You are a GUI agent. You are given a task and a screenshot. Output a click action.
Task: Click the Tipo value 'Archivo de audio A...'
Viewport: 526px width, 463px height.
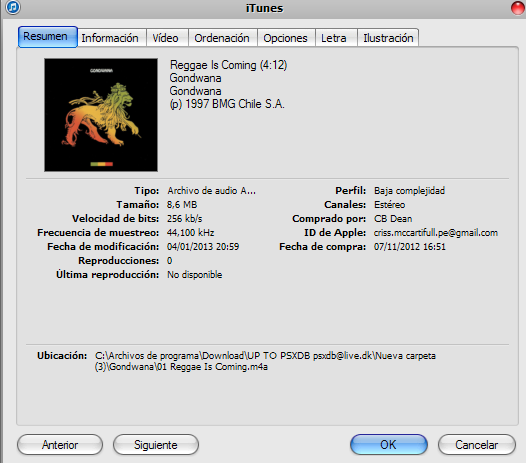coord(211,191)
